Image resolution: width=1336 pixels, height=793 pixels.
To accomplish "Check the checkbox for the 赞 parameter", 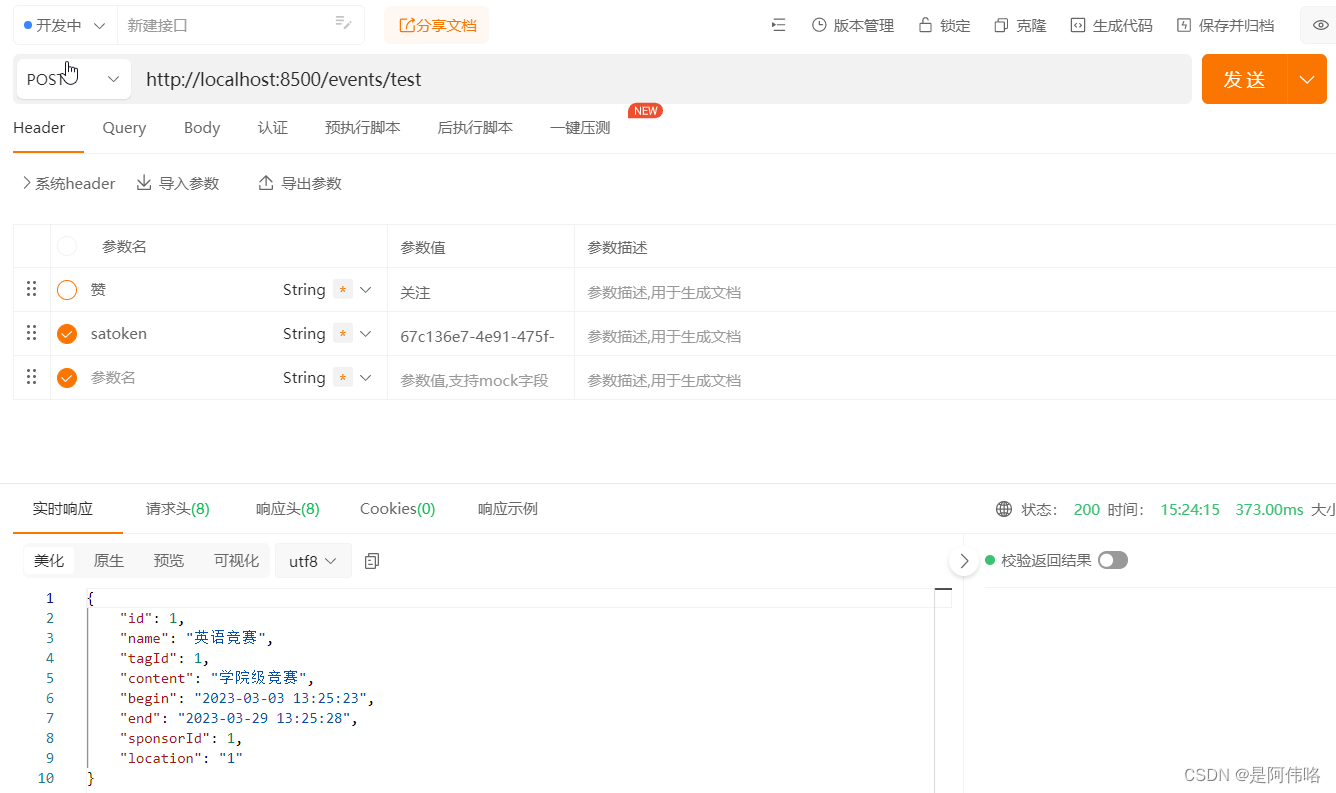I will click(66, 289).
